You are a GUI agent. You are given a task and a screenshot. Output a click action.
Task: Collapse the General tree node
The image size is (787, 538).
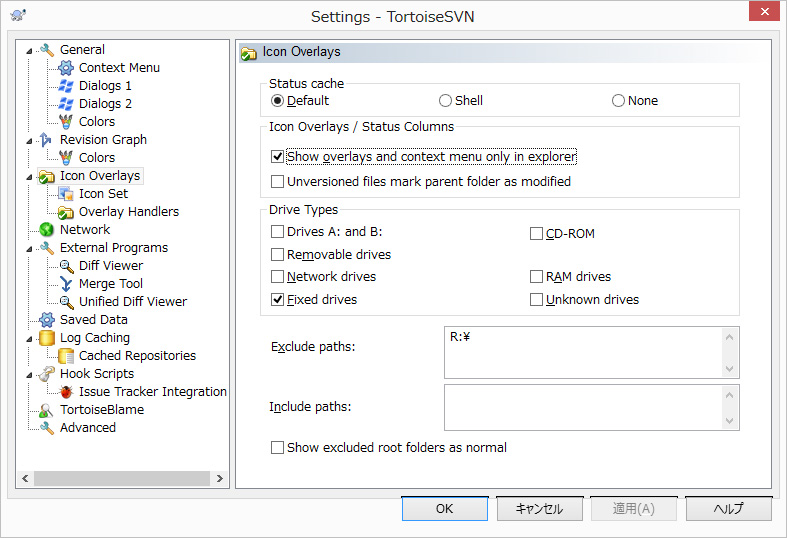point(30,51)
